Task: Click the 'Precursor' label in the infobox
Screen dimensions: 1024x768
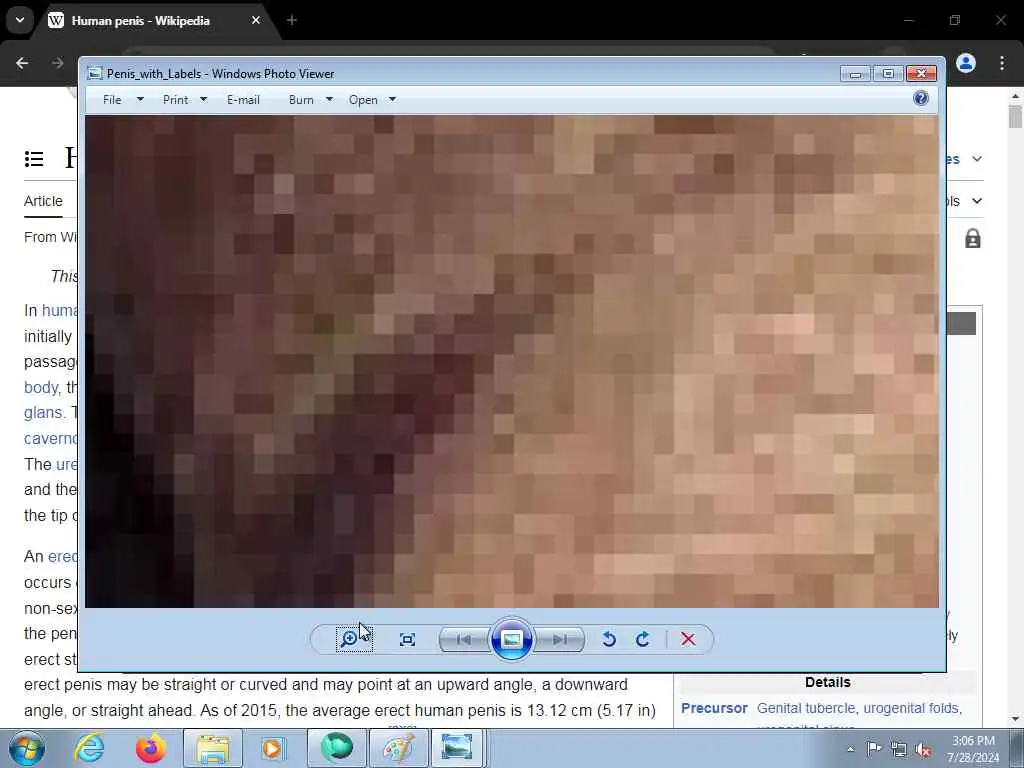Action: (x=714, y=708)
